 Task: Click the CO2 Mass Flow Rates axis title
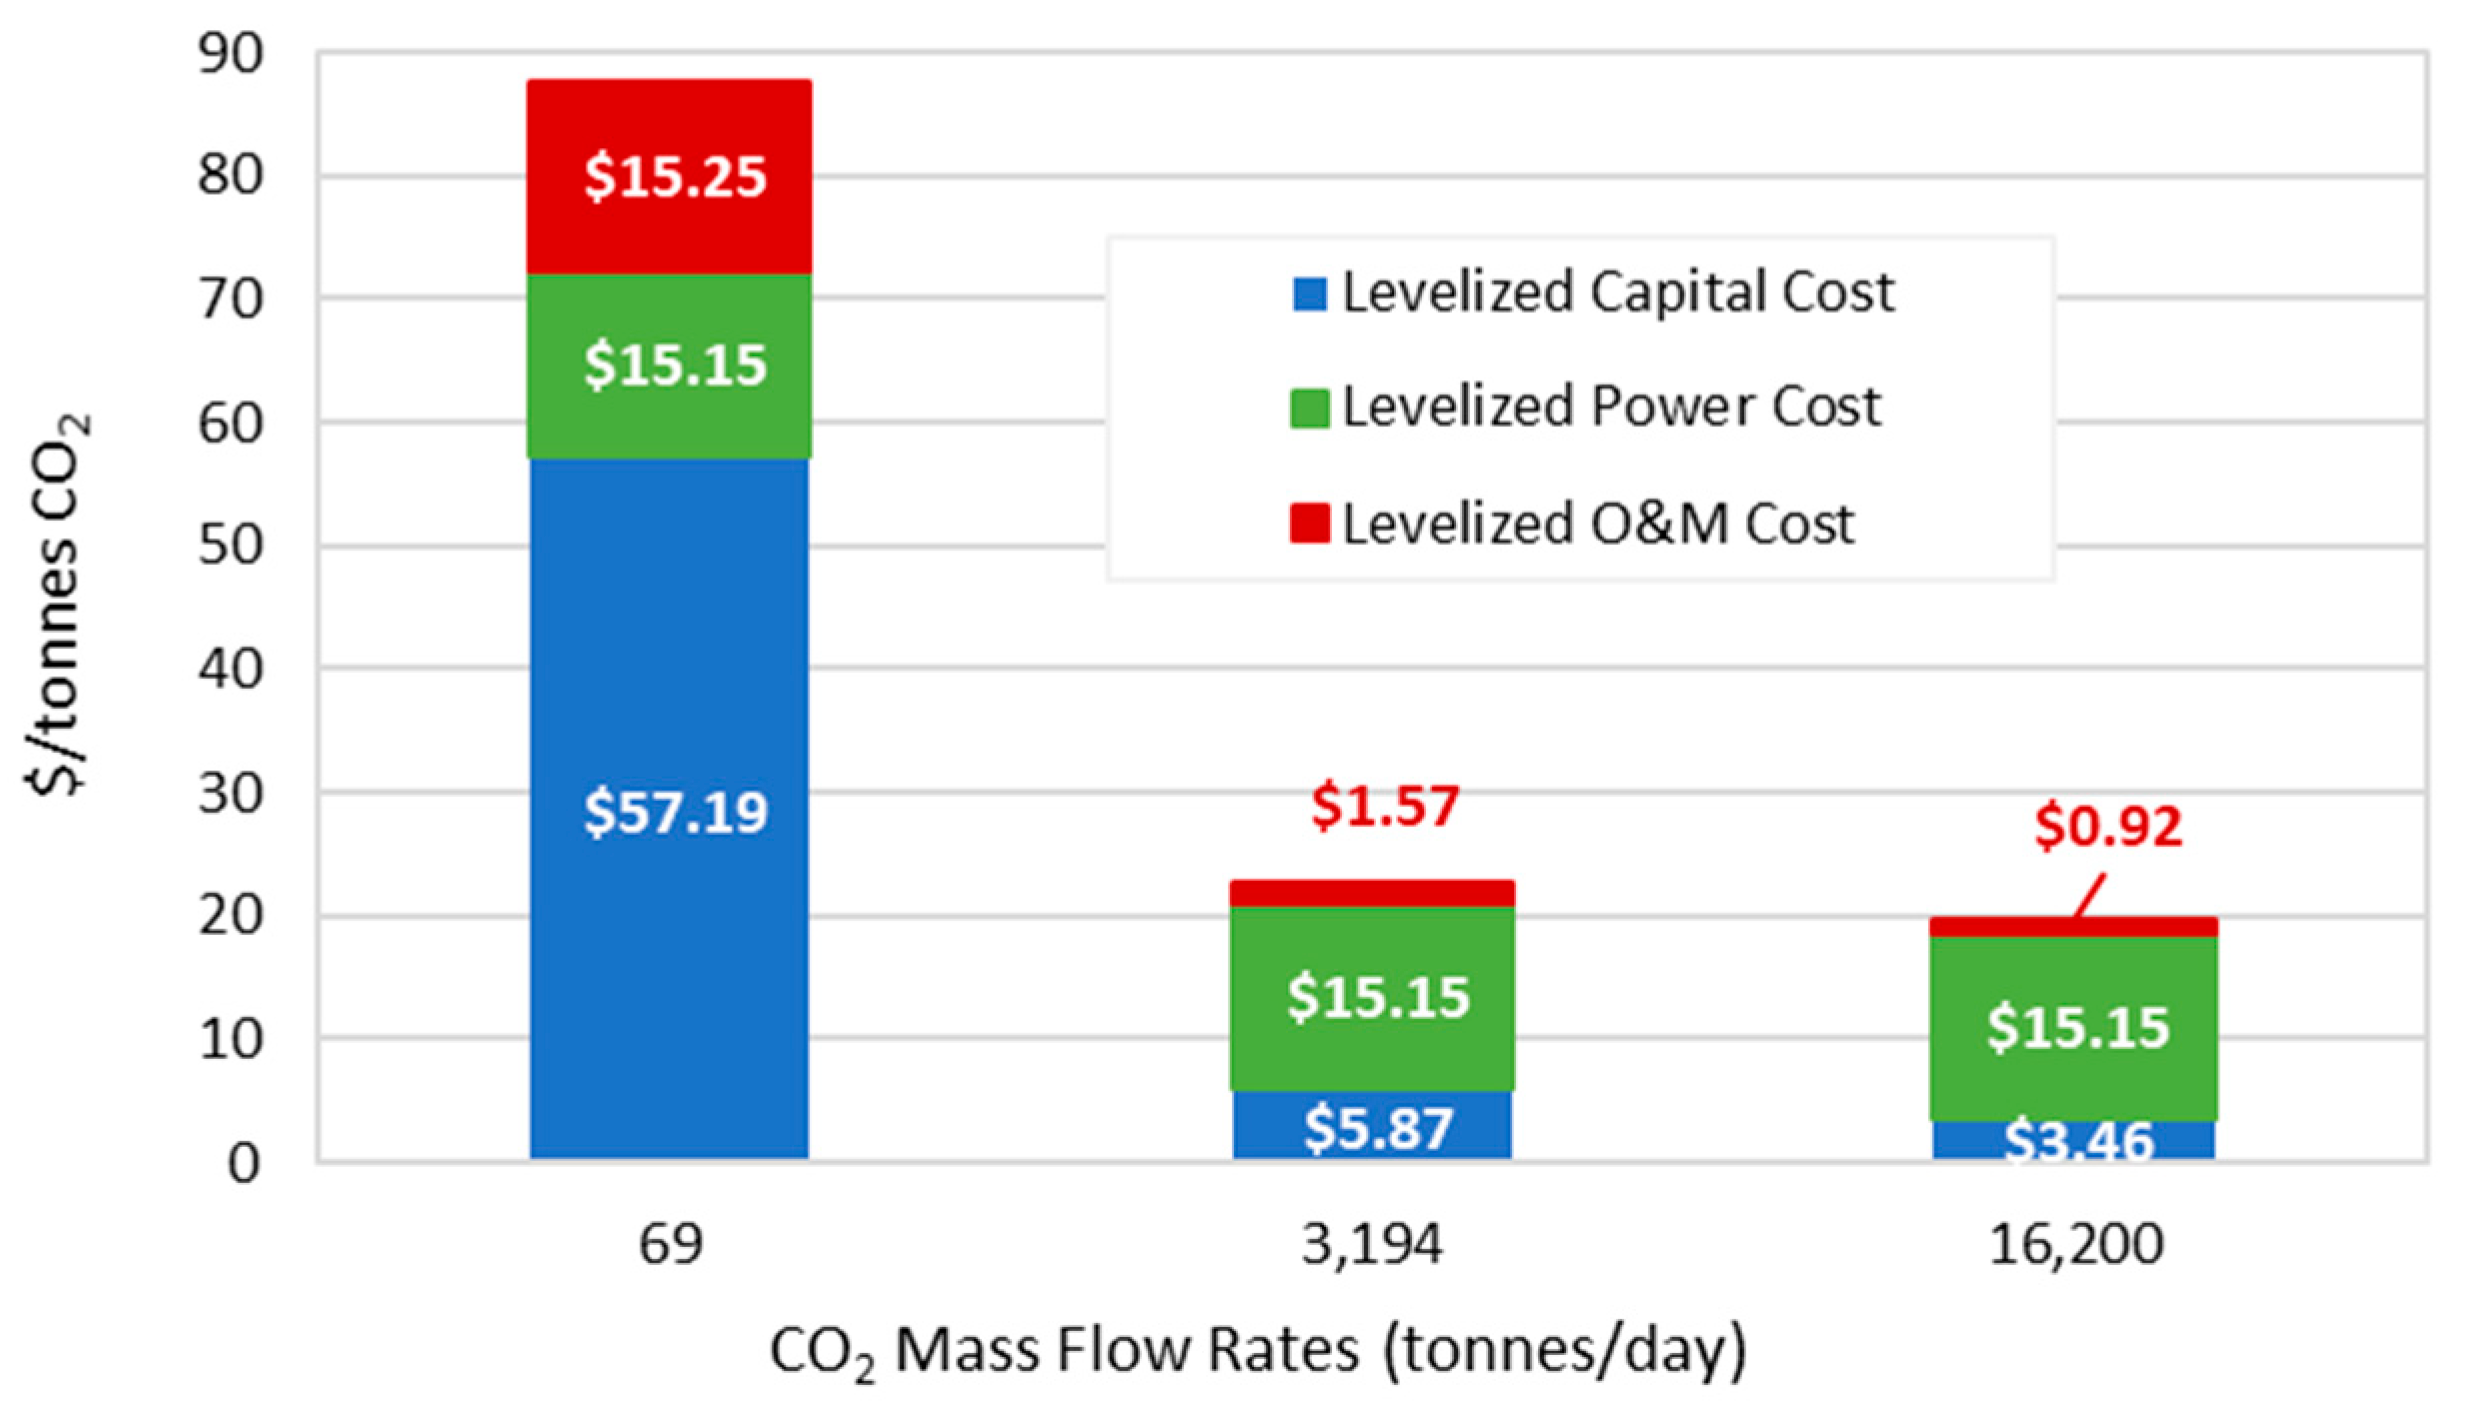(x=1257, y=1351)
